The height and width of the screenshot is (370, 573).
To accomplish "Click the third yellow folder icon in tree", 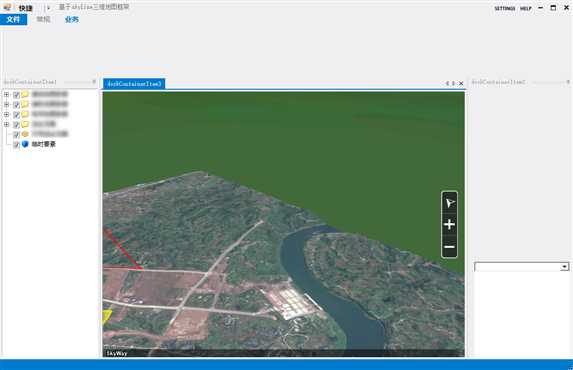I will pos(25,114).
